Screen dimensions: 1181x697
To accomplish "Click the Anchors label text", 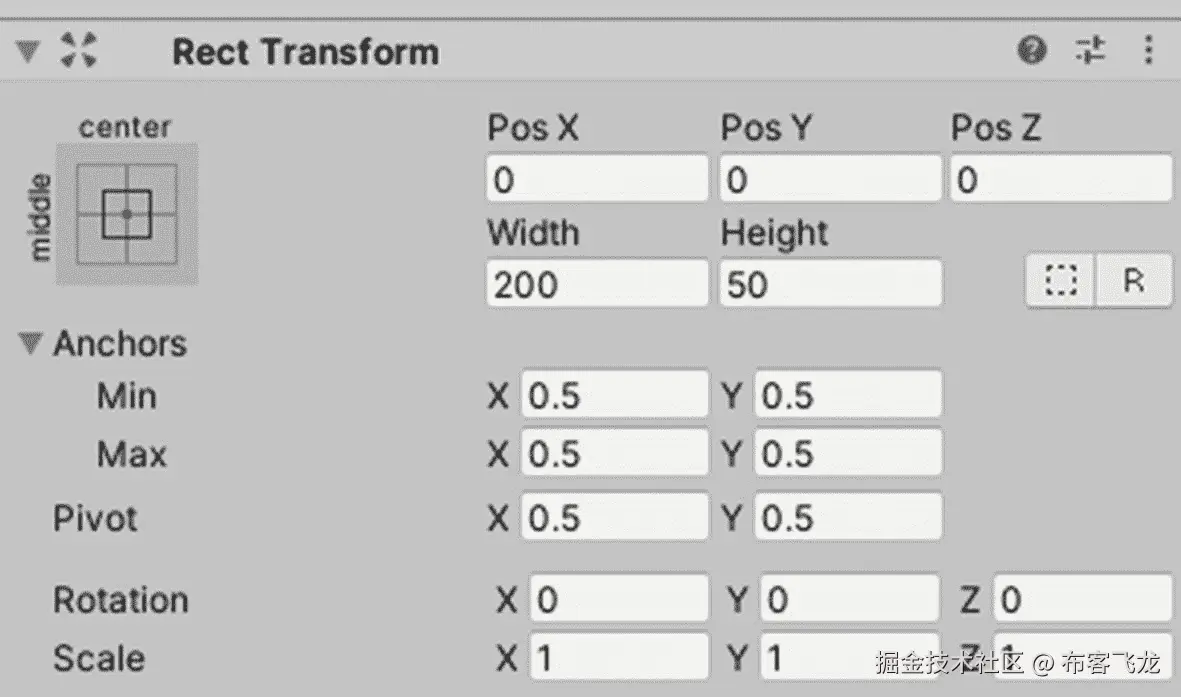I will (120, 344).
